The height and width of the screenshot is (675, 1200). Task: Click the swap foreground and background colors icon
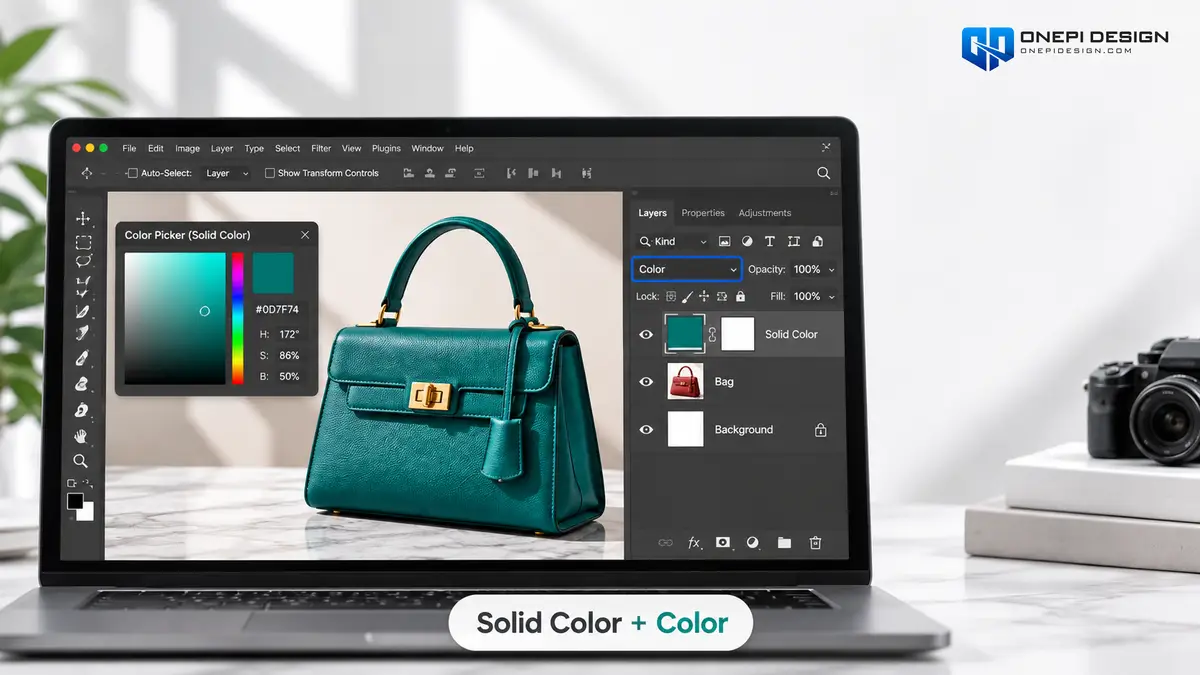pos(89,483)
